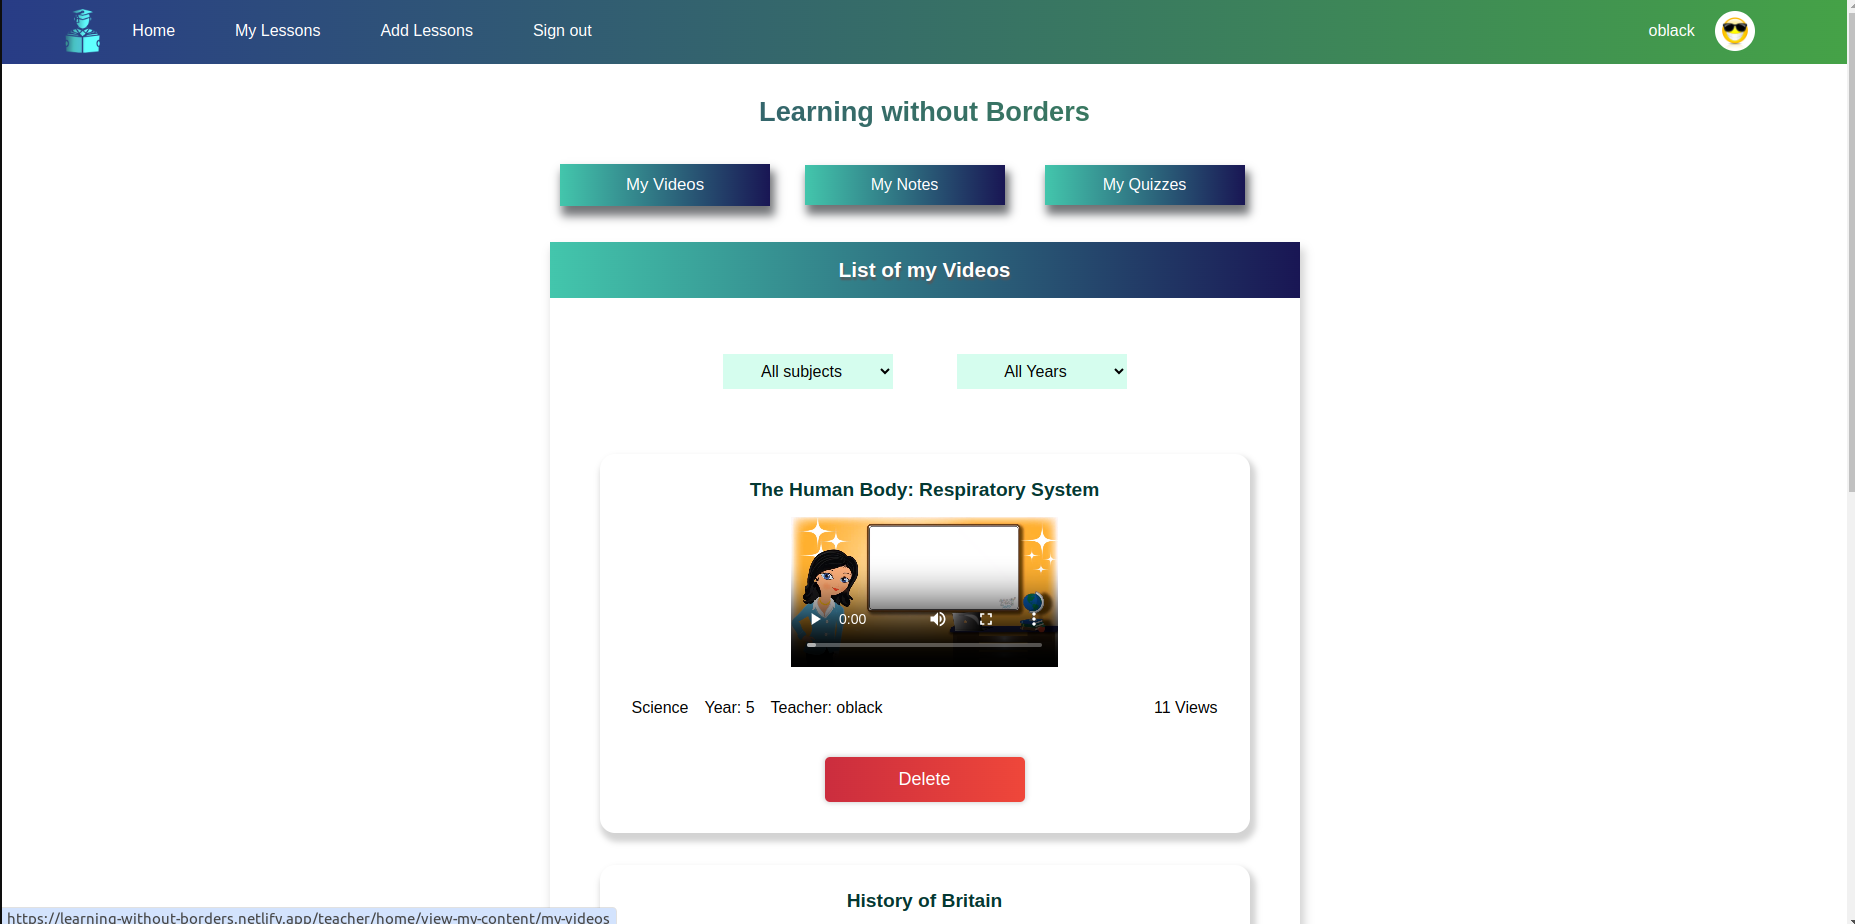This screenshot has height=924, width=1855.
Task: Open the video player's more options icon
Action: tap(1033, 620)
